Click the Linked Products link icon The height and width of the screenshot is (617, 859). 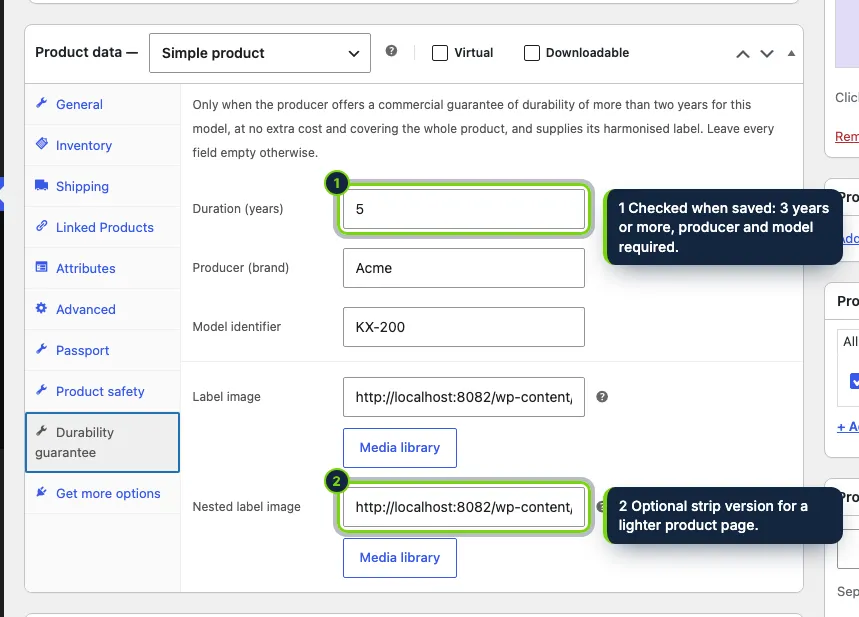42,226
